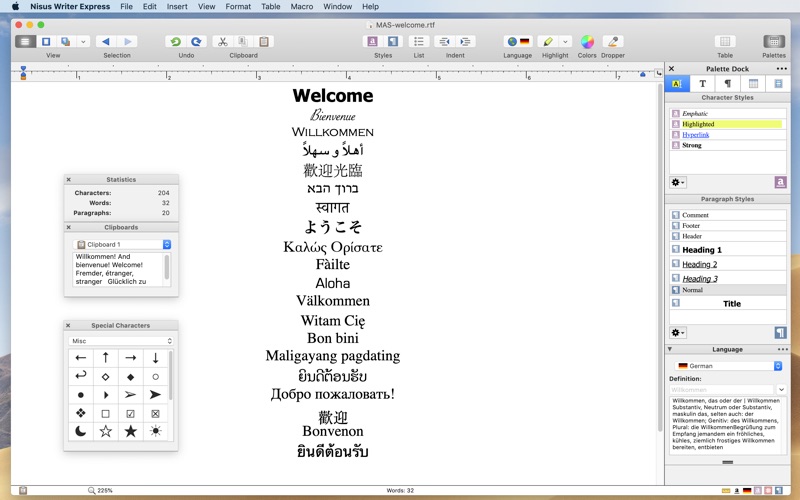Open character styles toolbar icon

[372, 41]
